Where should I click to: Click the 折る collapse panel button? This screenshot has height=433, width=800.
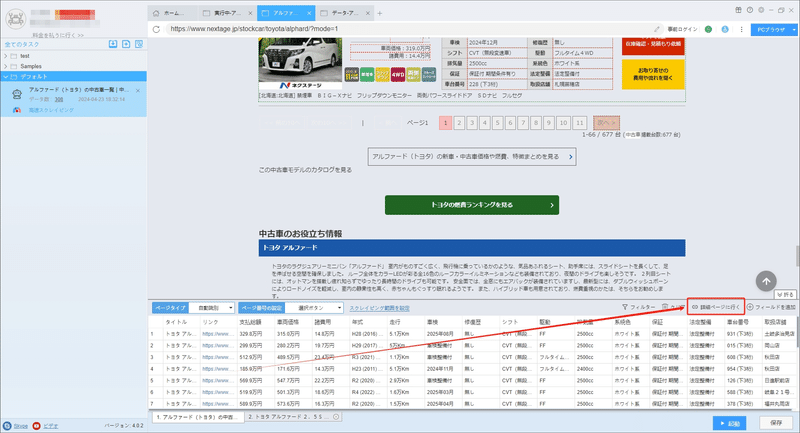tap(785, 295)
